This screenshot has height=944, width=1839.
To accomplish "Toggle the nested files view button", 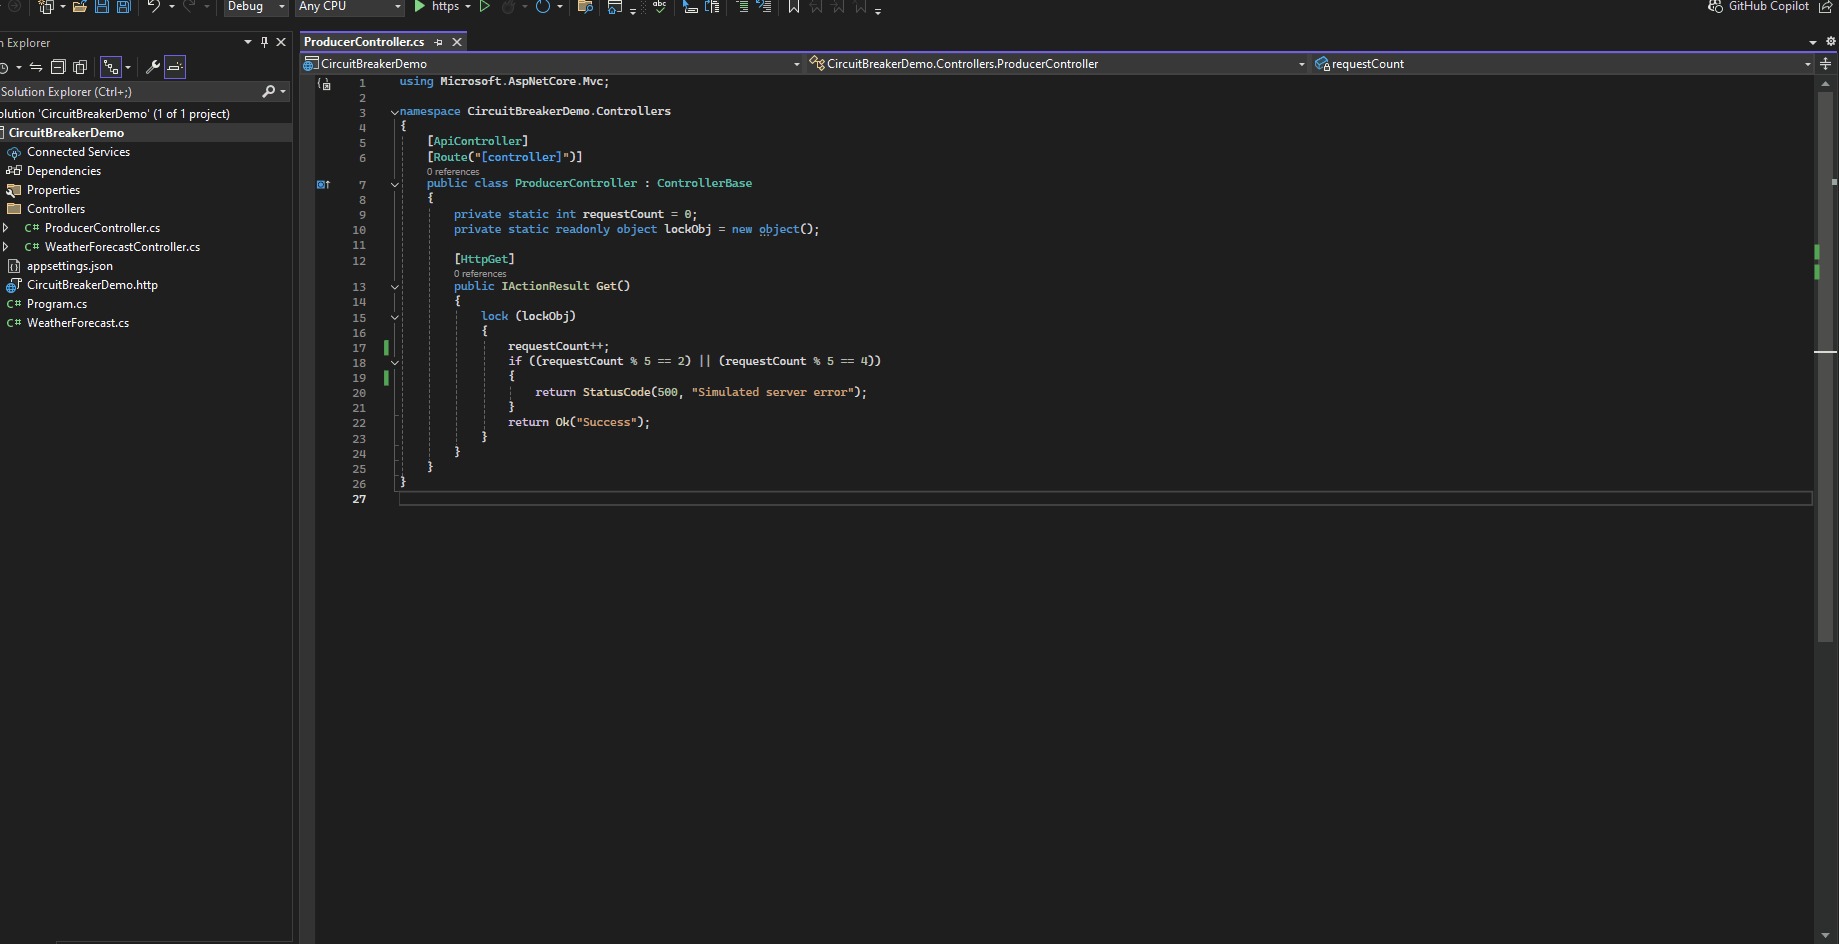I will 111,67.
